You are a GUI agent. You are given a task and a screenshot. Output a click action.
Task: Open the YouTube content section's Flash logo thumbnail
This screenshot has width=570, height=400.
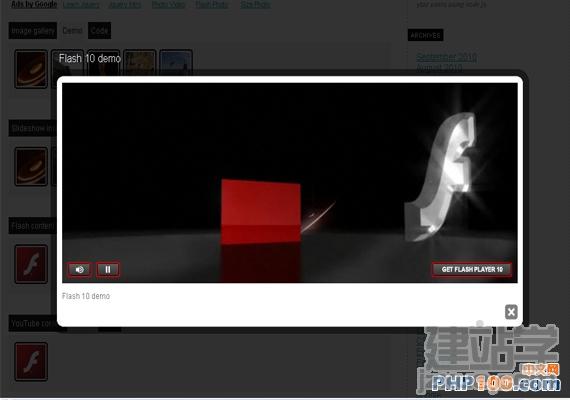tap(31, 361)
